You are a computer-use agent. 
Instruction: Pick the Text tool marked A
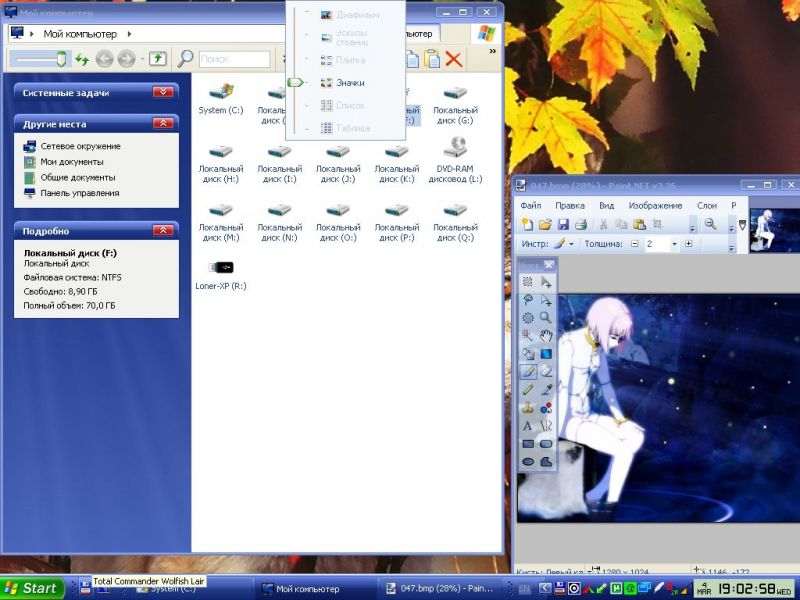click(x=528, y=426)
